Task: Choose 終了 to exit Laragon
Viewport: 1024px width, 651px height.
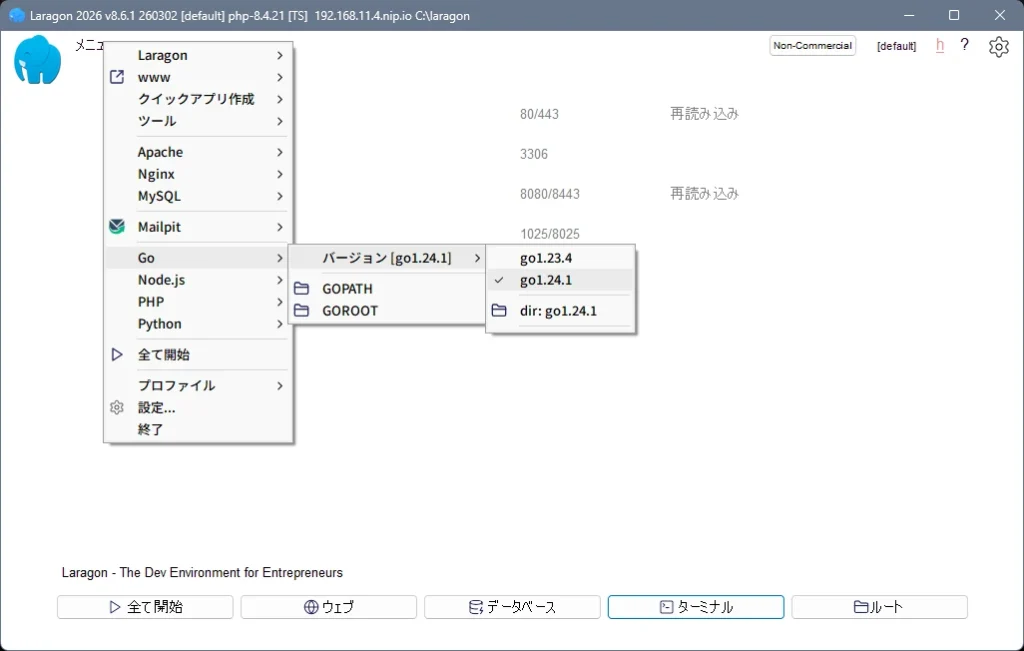Action: click(x=197, y=430)
